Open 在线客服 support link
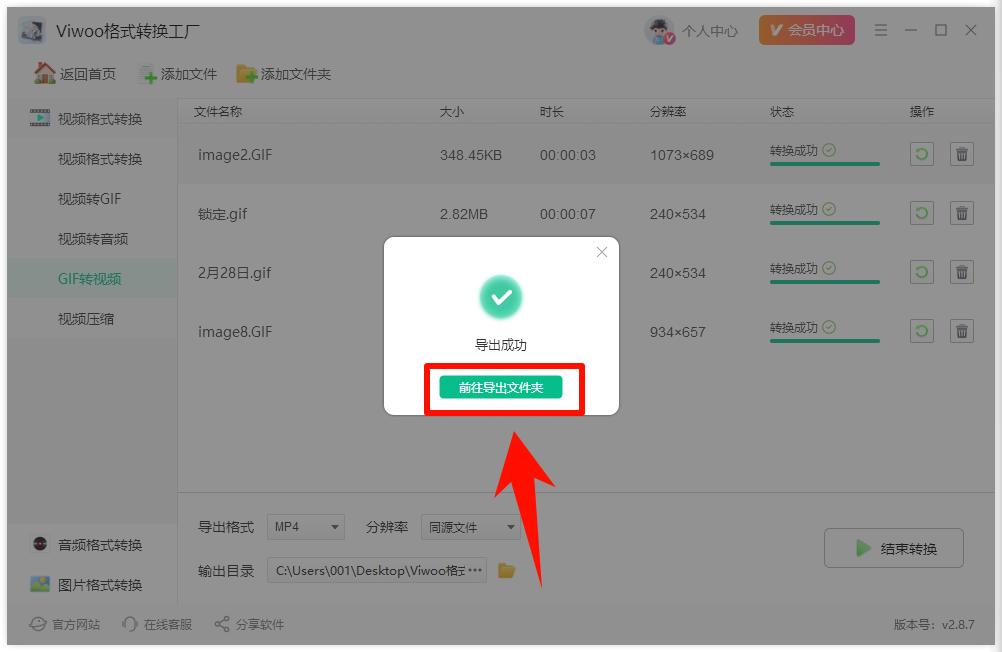1002x652 pixels. tap(157, 625)
